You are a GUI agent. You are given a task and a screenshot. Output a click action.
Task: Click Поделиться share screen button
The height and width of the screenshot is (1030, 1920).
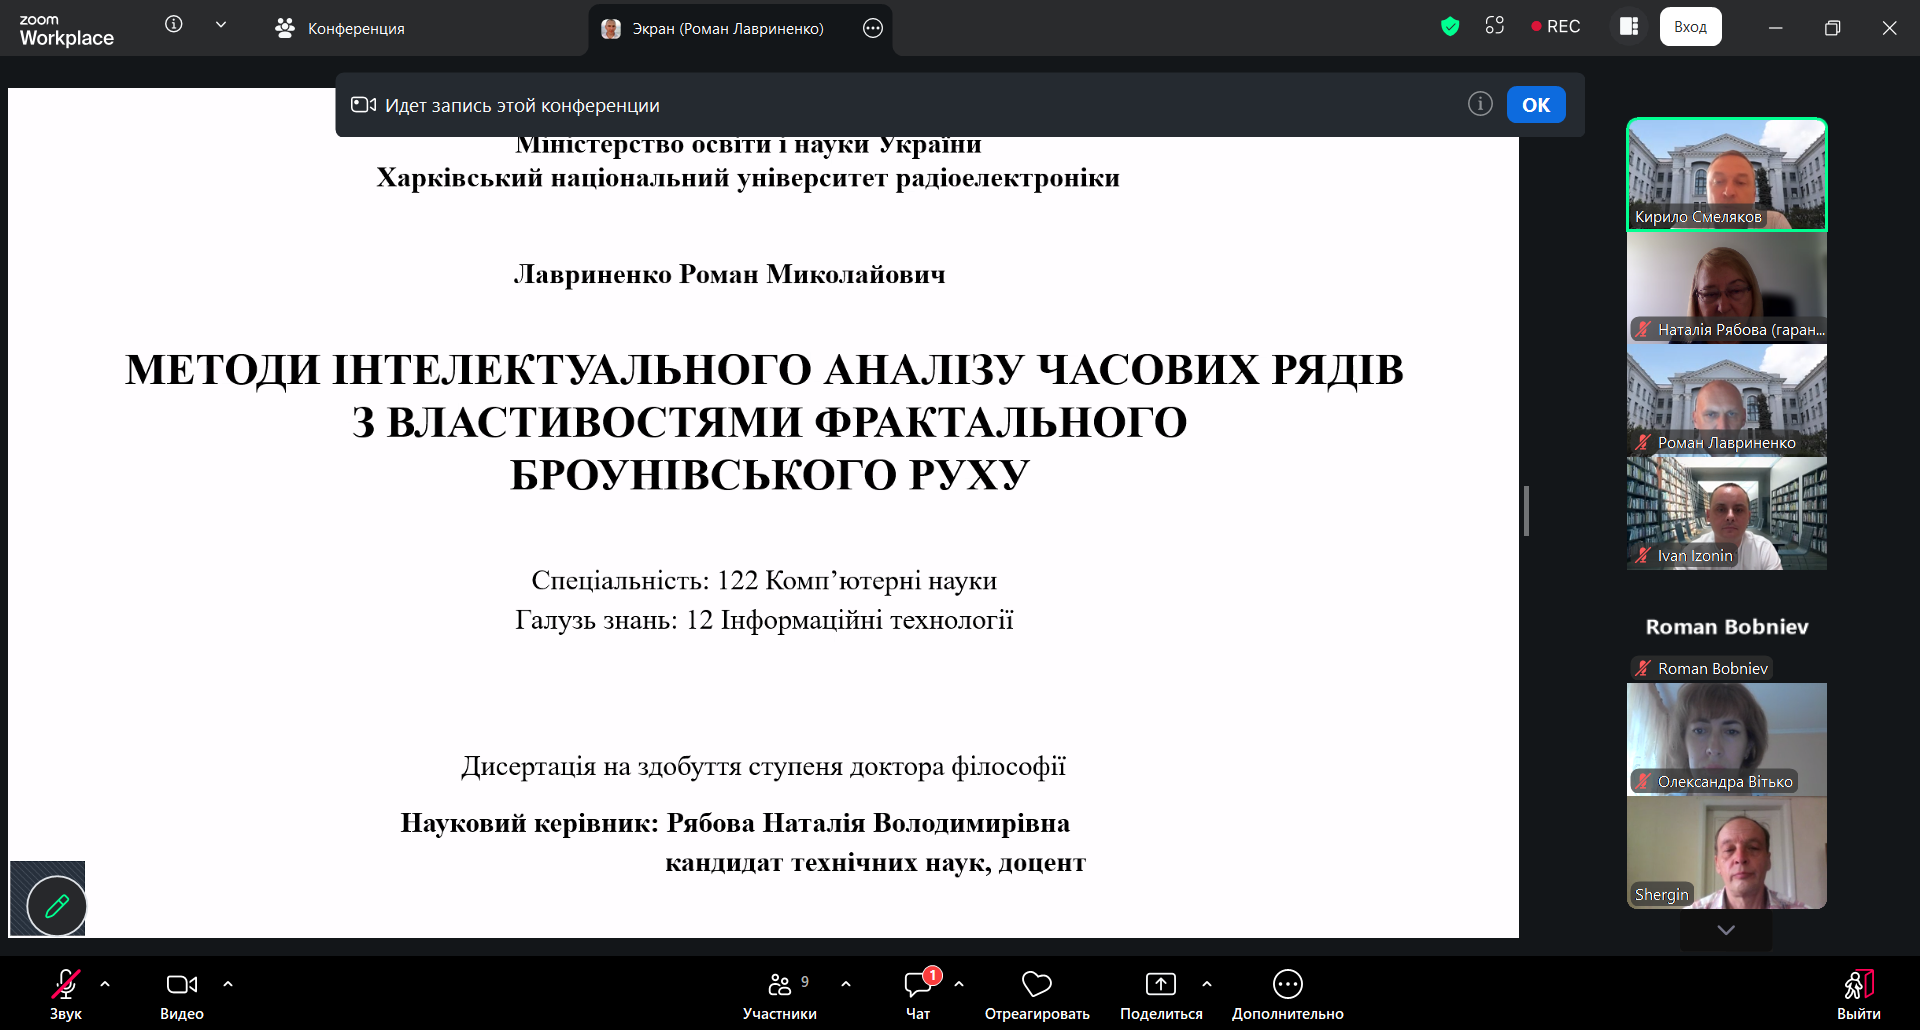(x=1161, y=994)
